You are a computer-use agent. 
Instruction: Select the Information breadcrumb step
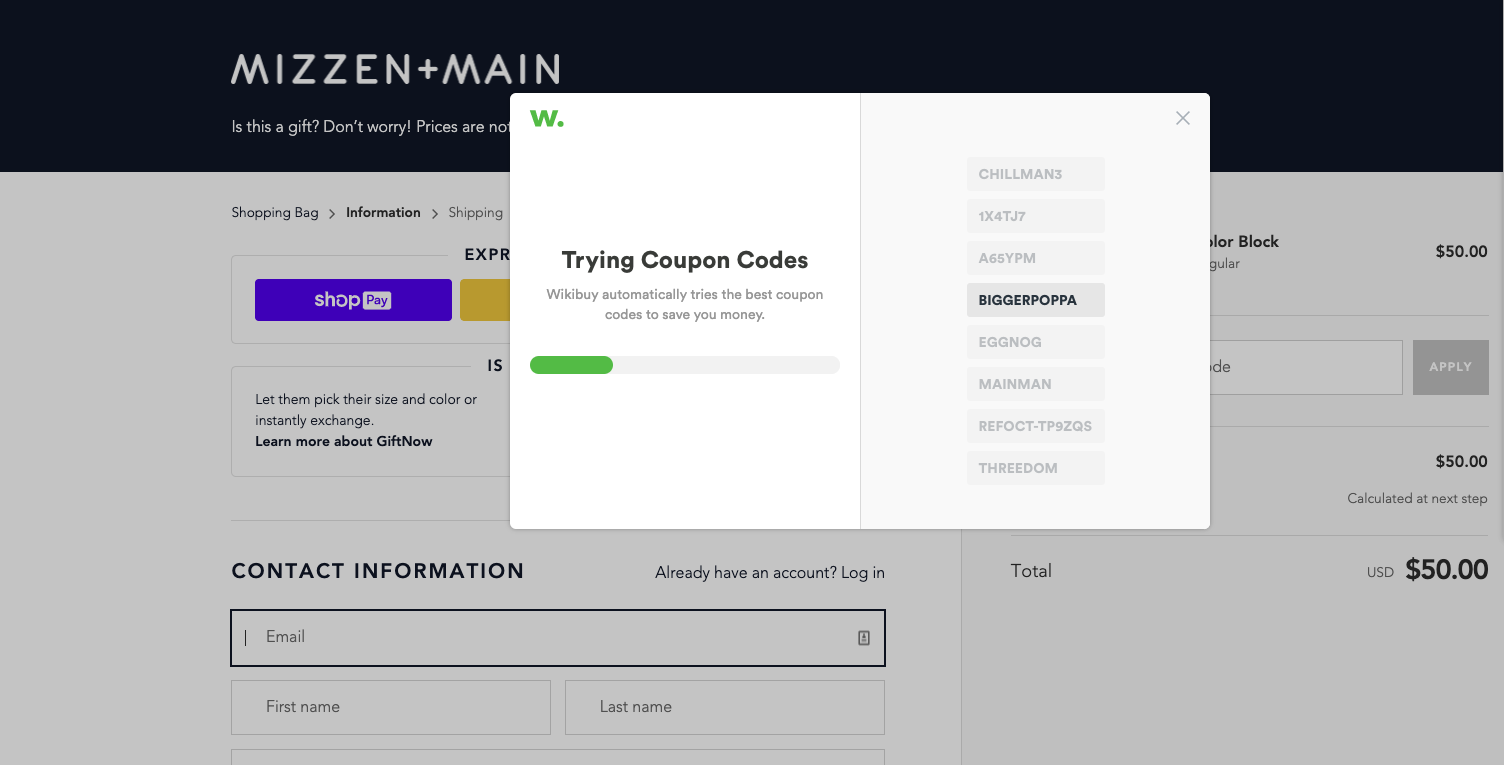point(383,212)
